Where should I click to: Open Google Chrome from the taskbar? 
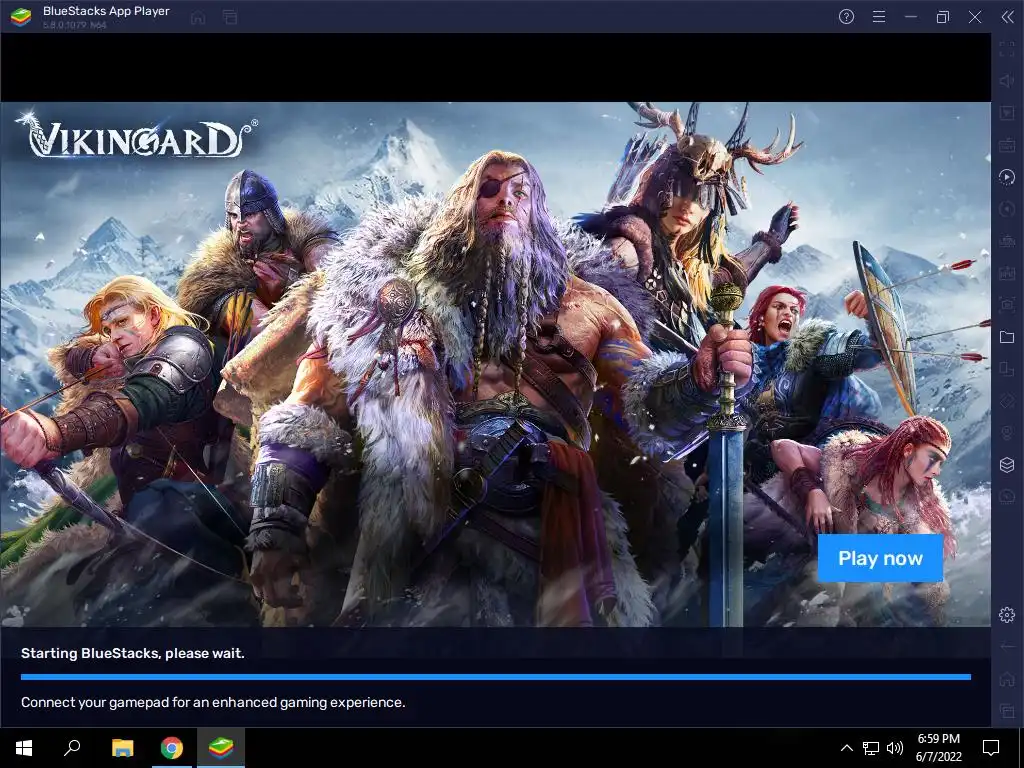pyautogui.click(x=172, y=748)
